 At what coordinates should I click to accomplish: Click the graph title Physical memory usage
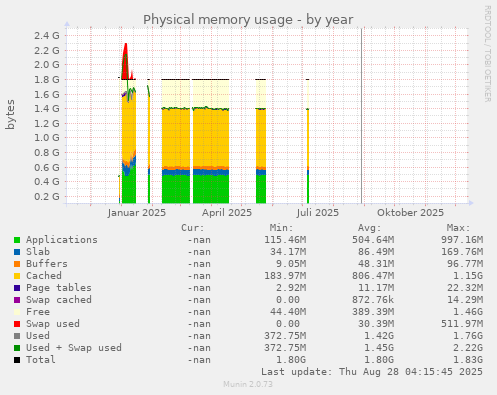248,20
